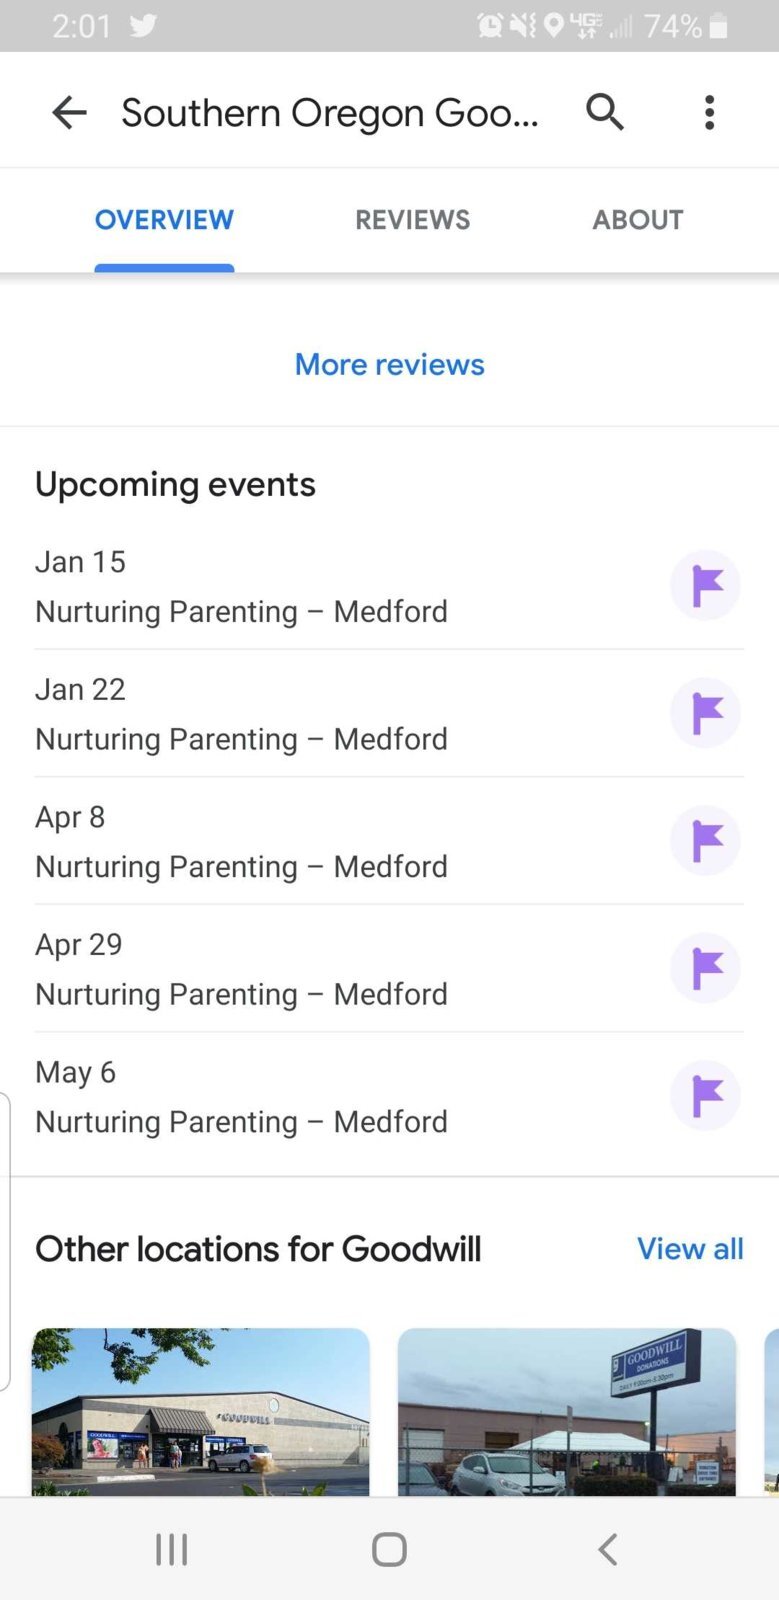Switch to the About tab

pyautogui.click(x=638, y=220)
